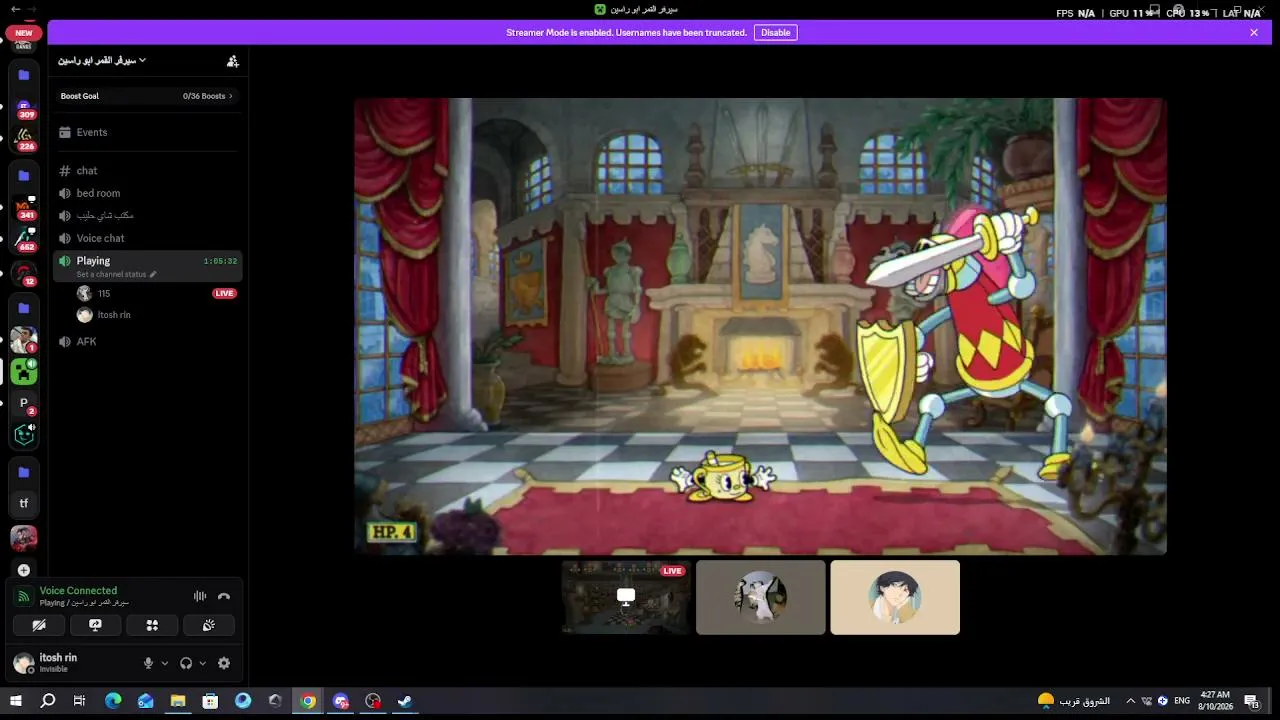
Task: Open the P server icon
Action: [x=24, y=403]
